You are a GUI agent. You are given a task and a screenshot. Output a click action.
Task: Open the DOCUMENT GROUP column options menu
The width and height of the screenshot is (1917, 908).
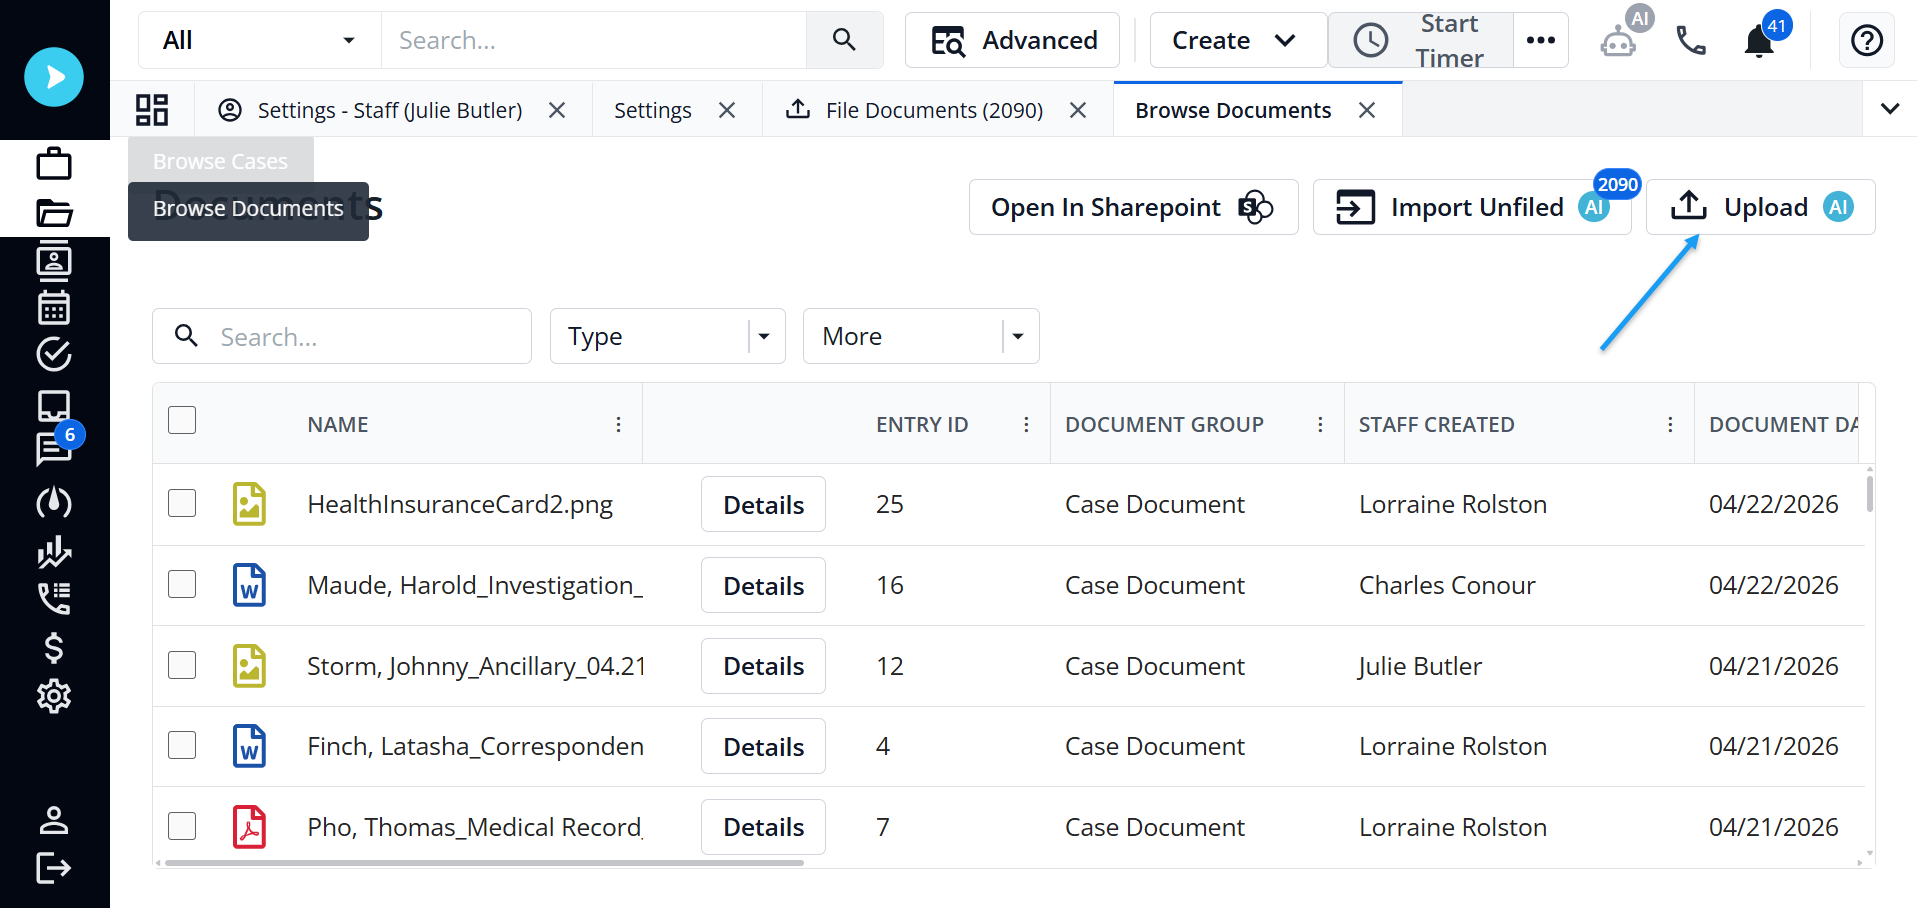[x=1320, y=425]
